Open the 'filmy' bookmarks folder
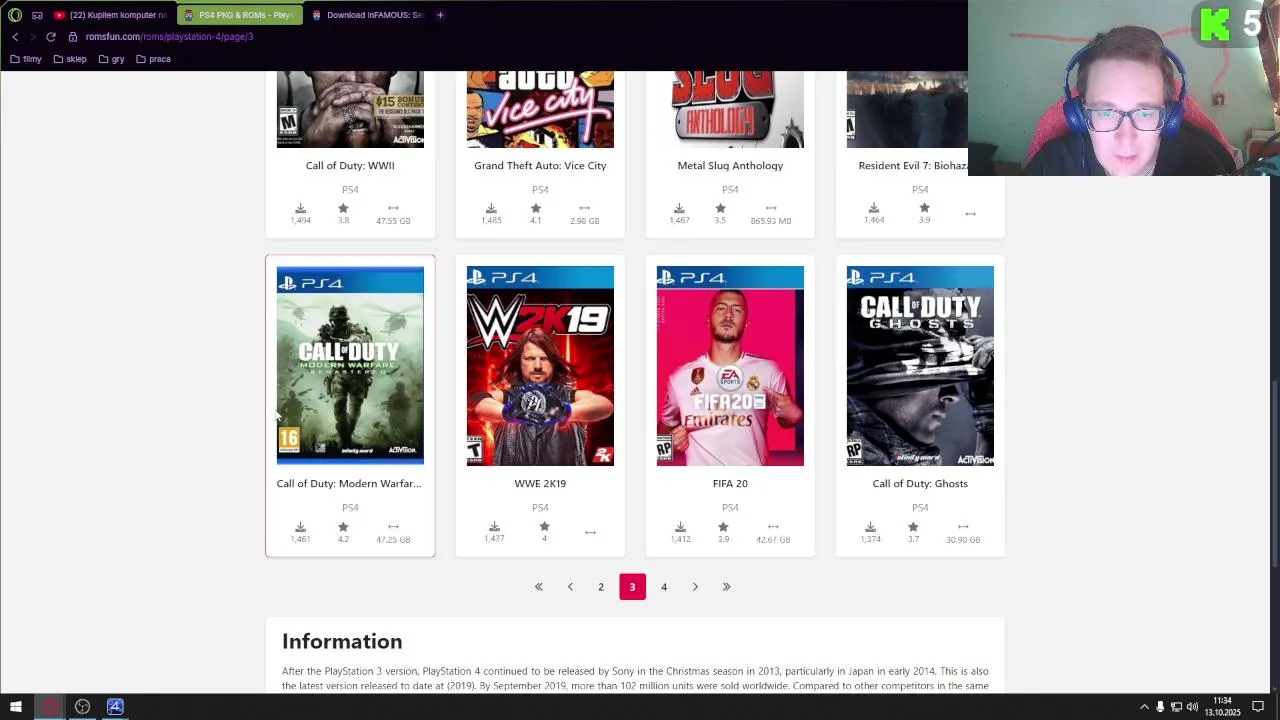This screenshot has width=1280, height=720. point(26,59)
